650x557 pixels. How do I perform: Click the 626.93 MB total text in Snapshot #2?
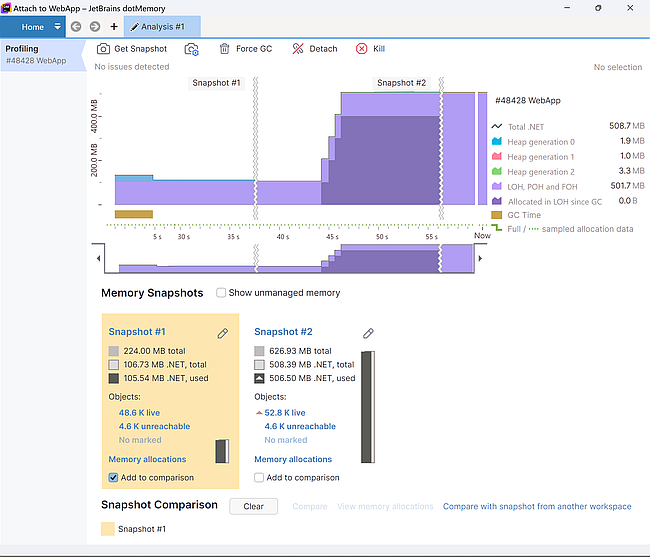click(300, 351)
